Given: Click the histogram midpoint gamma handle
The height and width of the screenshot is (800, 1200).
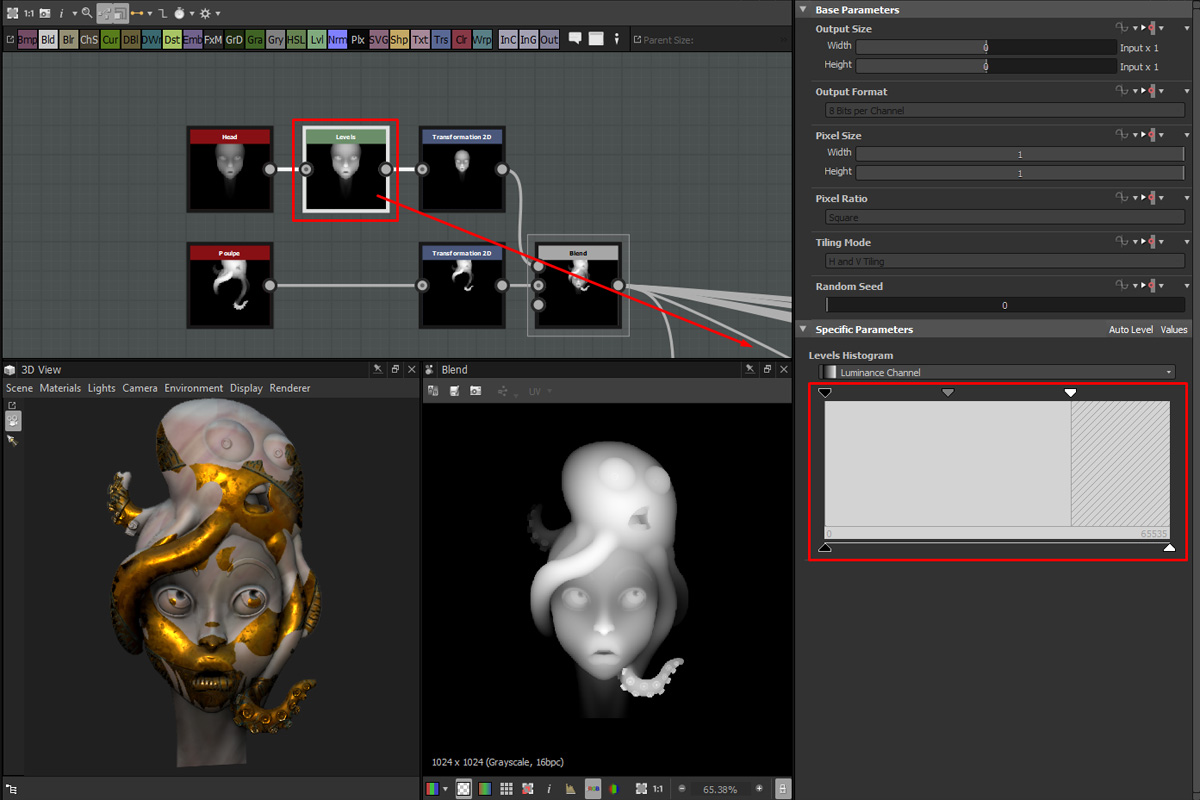Looking at the screenshot, I should pos(948,393).
